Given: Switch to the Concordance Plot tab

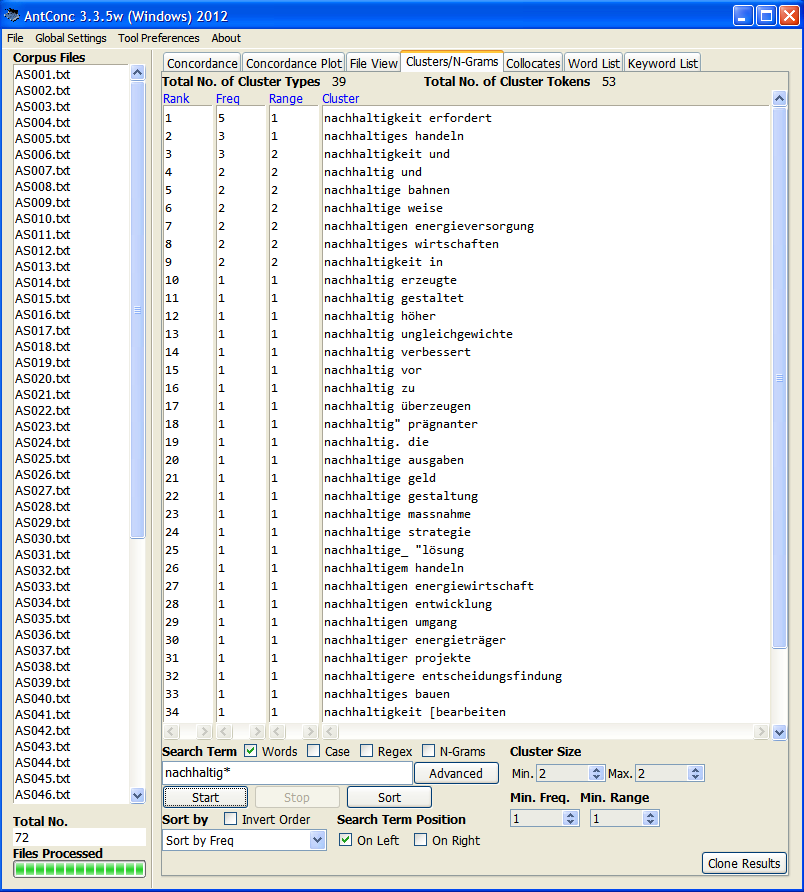Looking at the screenshot, I should coord(294,63).
